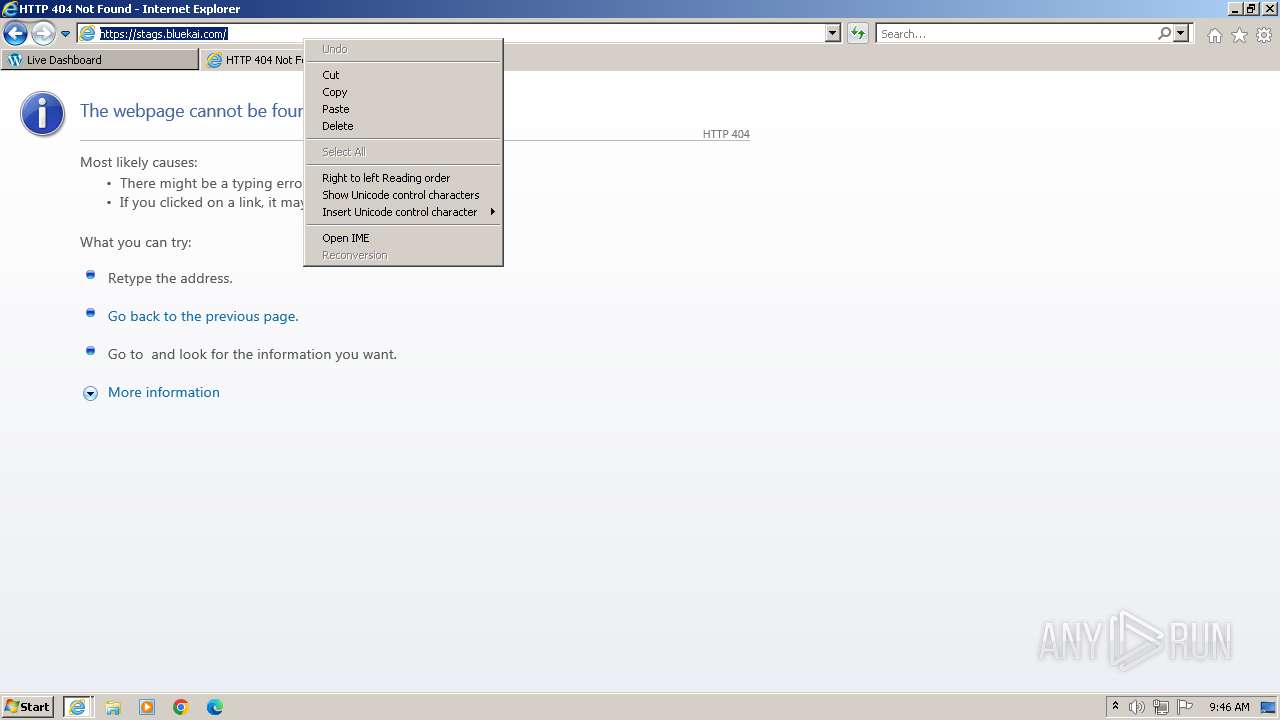The image size is (1280, 720).
Task: Open the media player taskbar icon
Action: [x=147, y=707]
